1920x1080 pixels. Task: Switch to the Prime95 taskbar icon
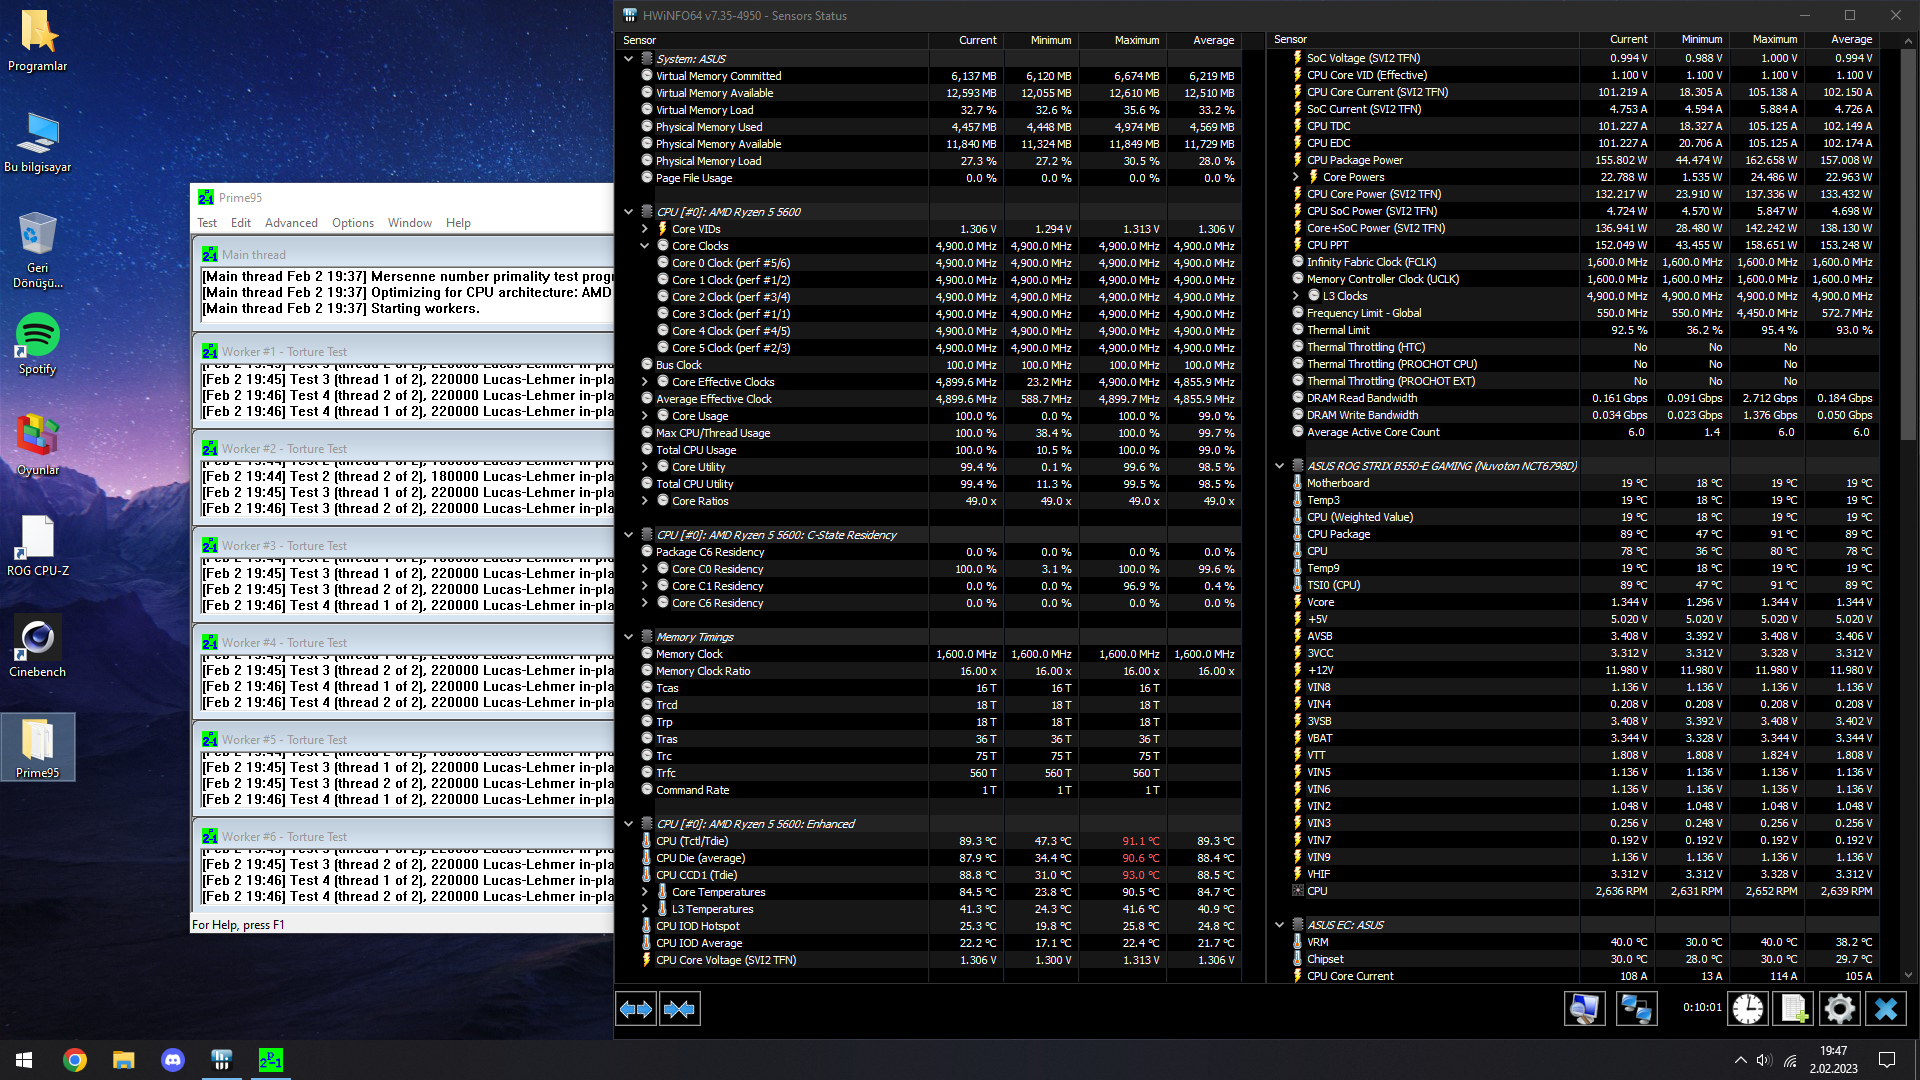[x=270, y=1060]
